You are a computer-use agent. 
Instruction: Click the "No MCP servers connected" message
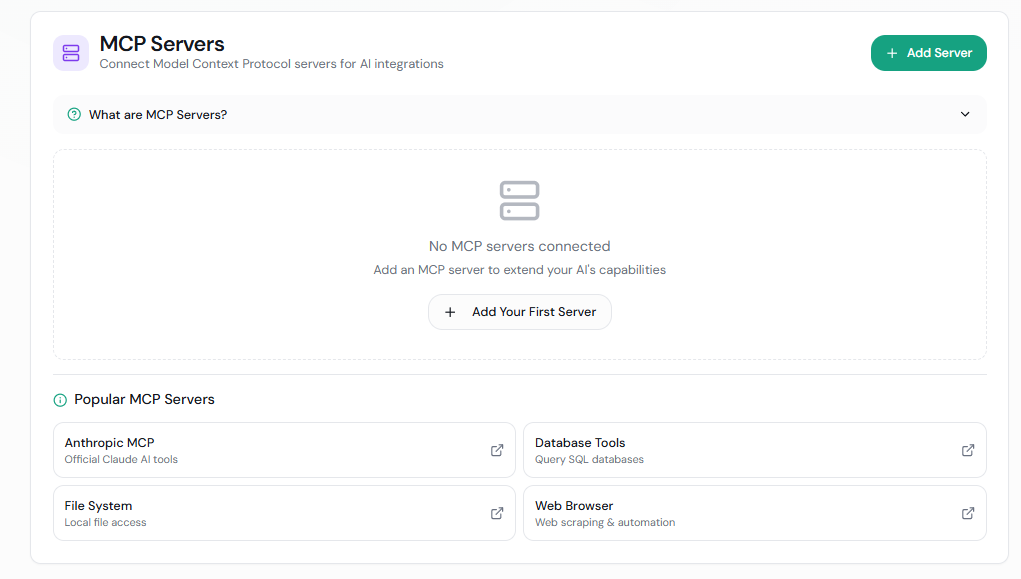[x=519, y=246]
